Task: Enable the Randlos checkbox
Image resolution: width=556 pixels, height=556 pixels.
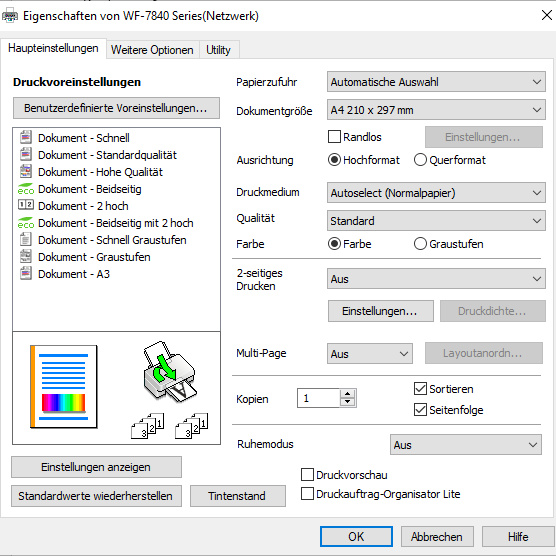Action: [334, 137]
